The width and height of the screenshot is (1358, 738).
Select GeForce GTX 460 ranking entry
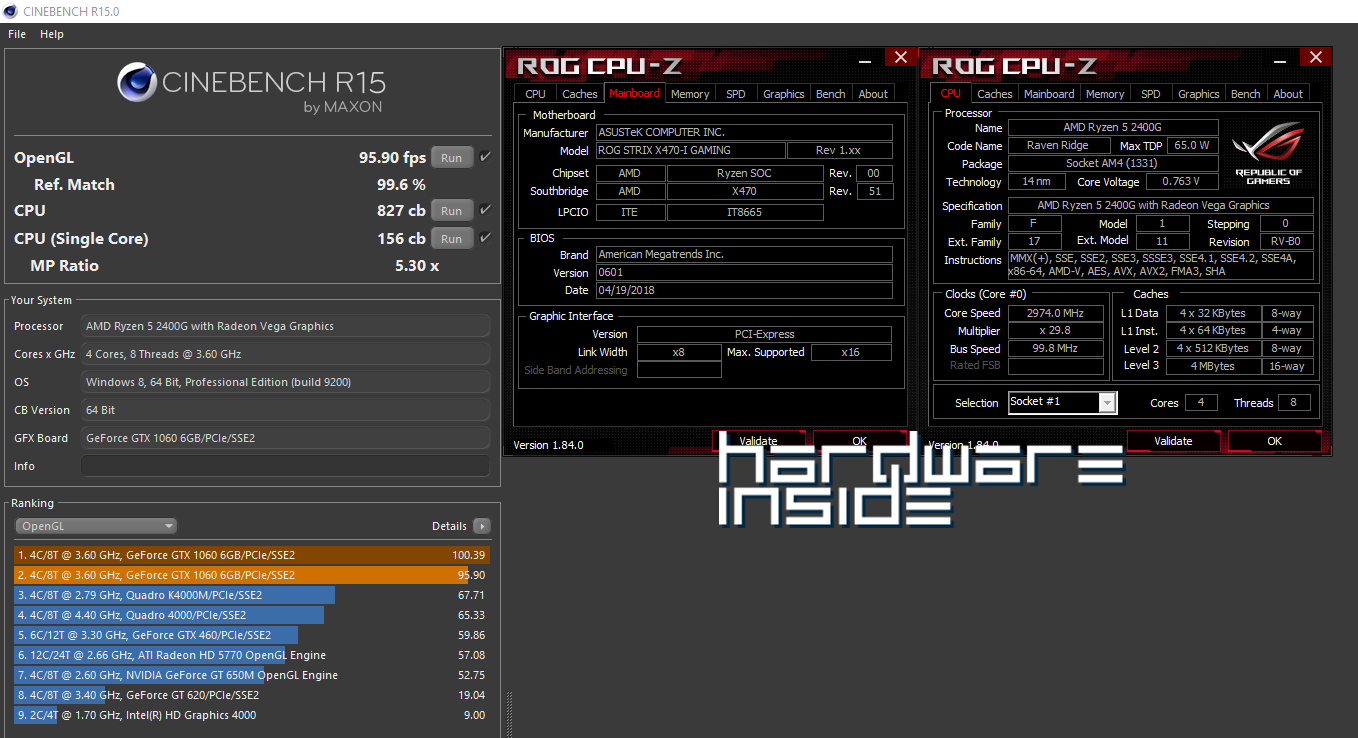click(x=252, y=635)
